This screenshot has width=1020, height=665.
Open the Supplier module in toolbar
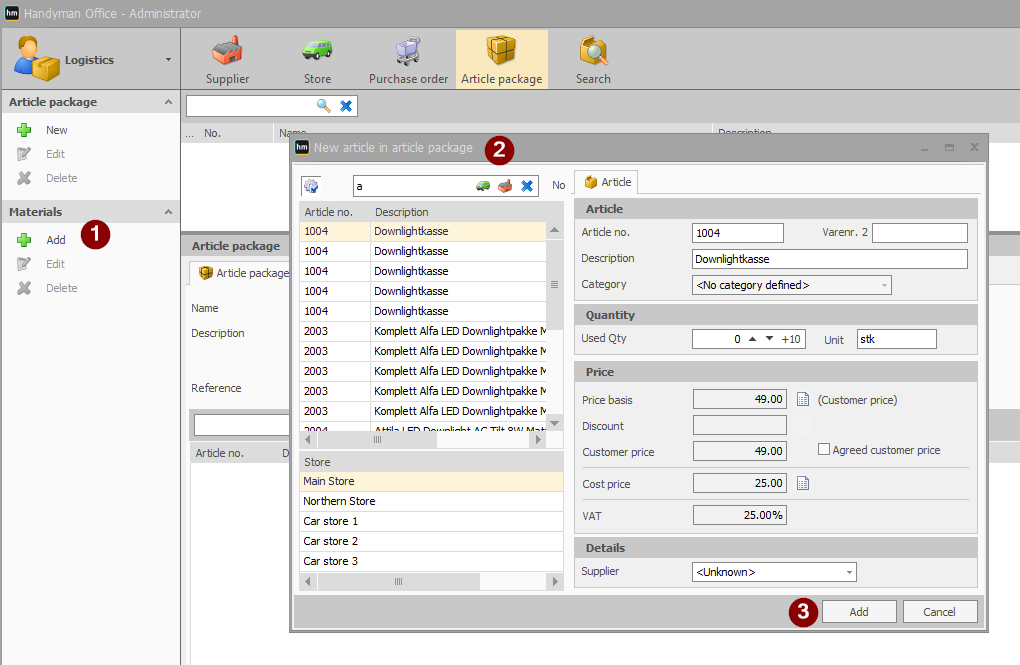(x=227, y=60)
